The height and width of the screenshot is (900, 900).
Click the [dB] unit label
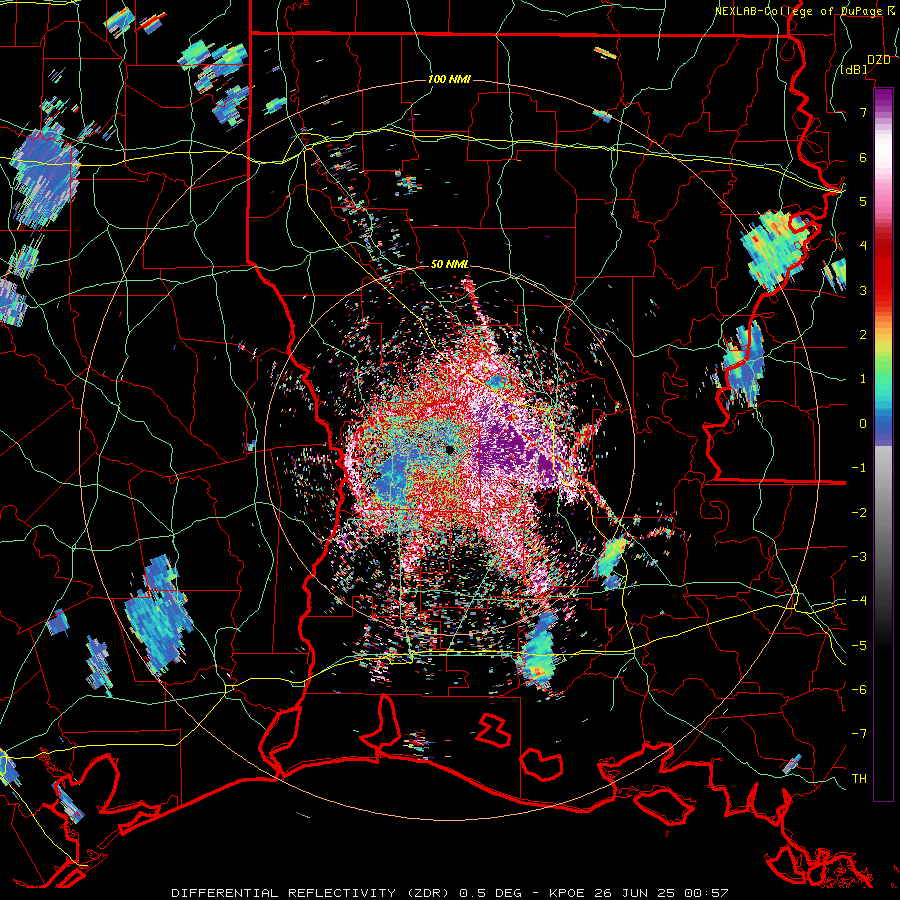coord(854,70)
